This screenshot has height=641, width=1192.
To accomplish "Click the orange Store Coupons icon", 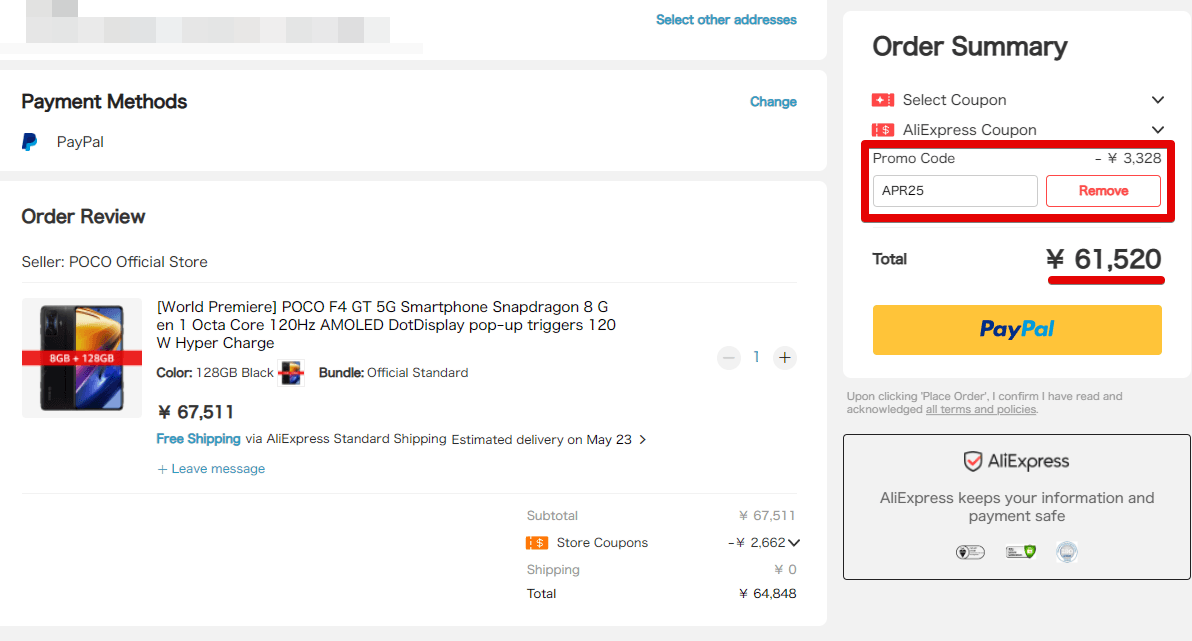I will (x=536, y=543).
